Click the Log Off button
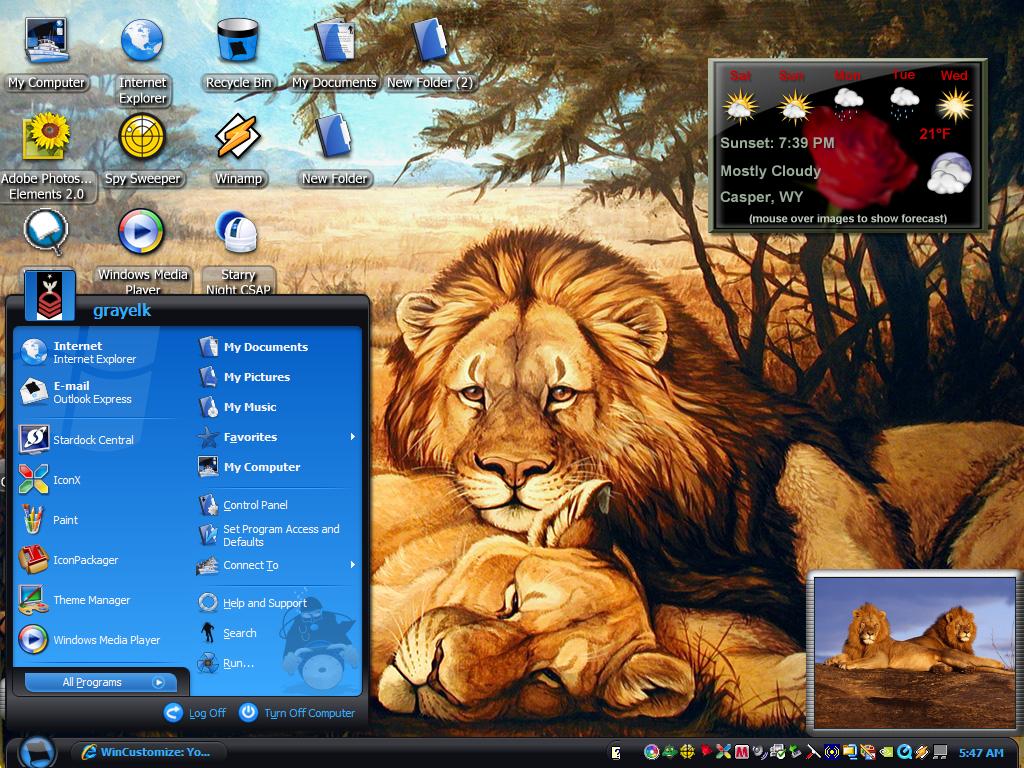Image resolution: width=1024 pixels, height=768 pixels. (x=195, y=712)
